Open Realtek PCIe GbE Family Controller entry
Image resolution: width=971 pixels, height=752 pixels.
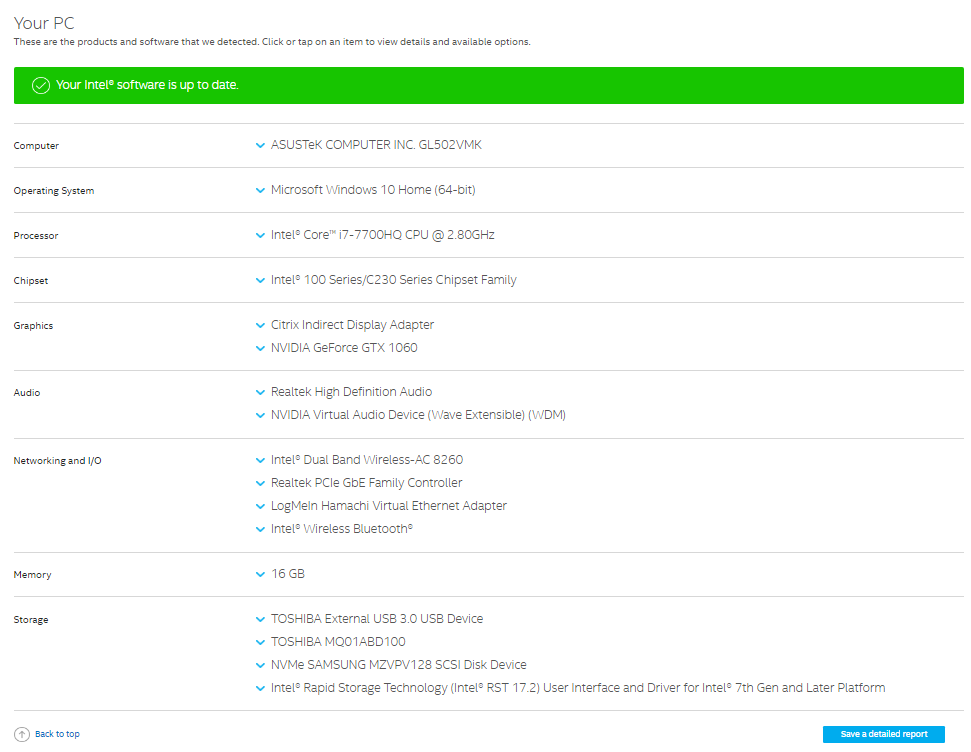366,483
